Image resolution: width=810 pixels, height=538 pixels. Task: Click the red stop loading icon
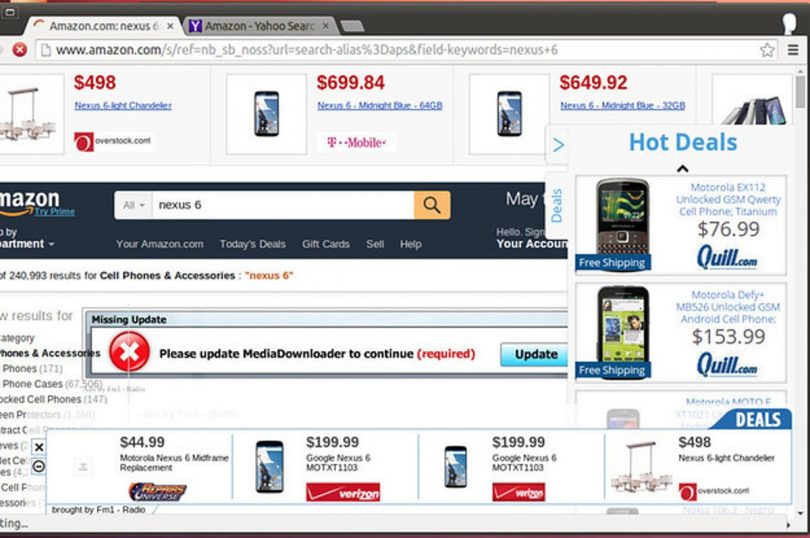pyautogui.click(x=20, y=50)
